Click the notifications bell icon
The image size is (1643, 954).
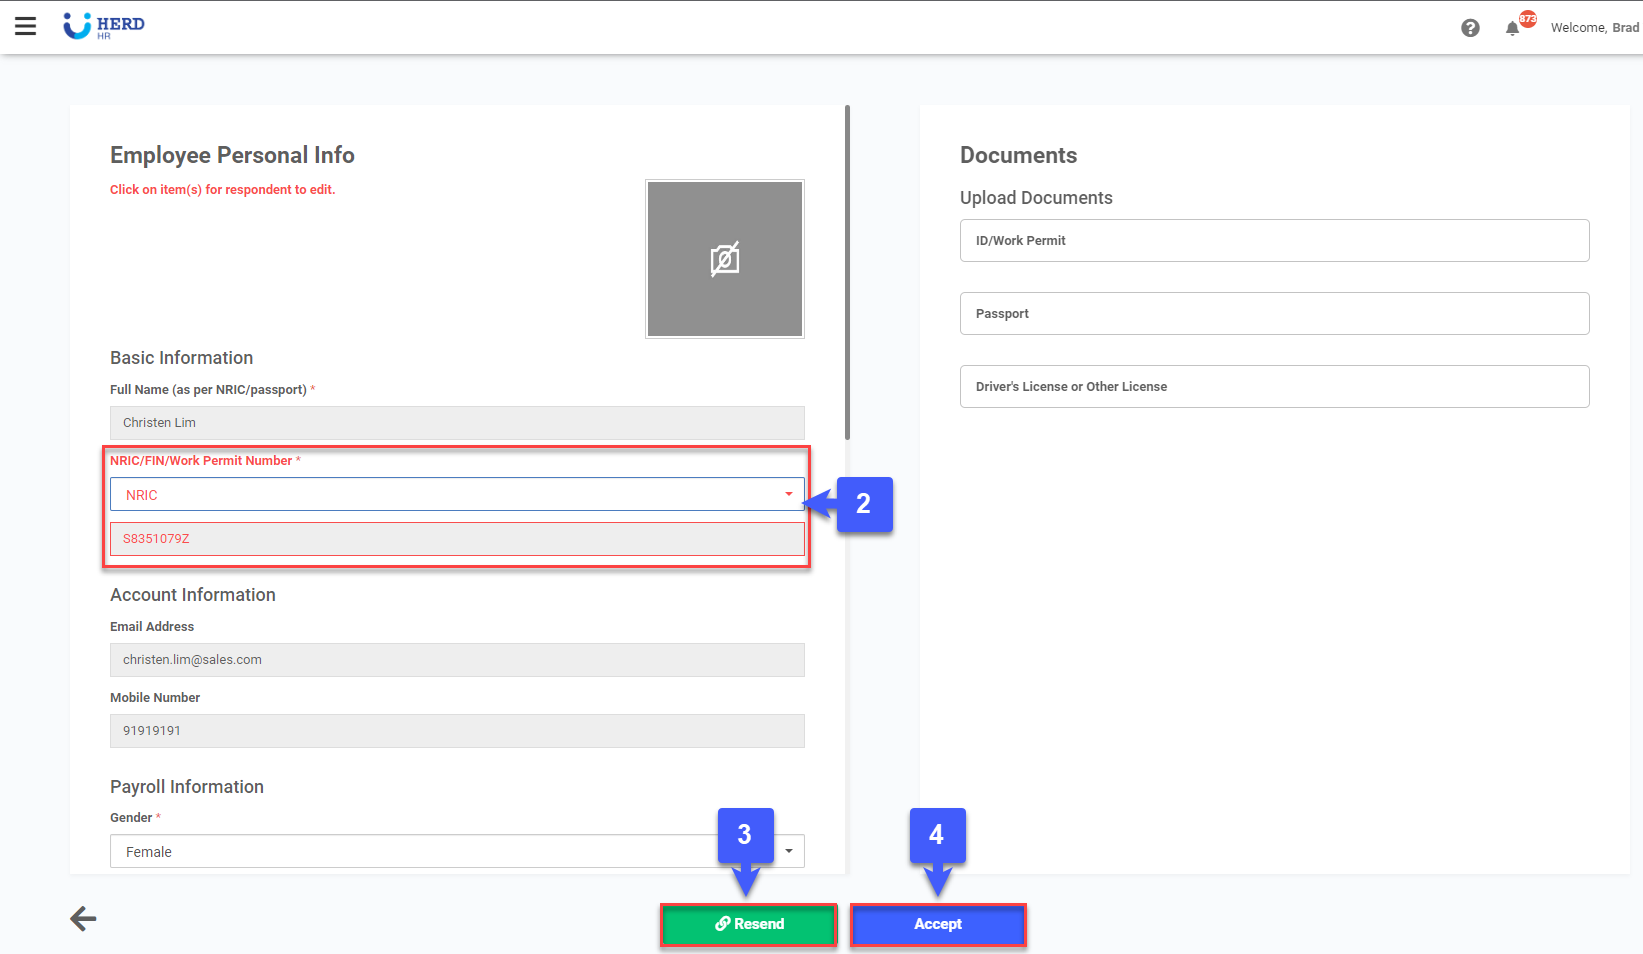(x=1512, y=28)
